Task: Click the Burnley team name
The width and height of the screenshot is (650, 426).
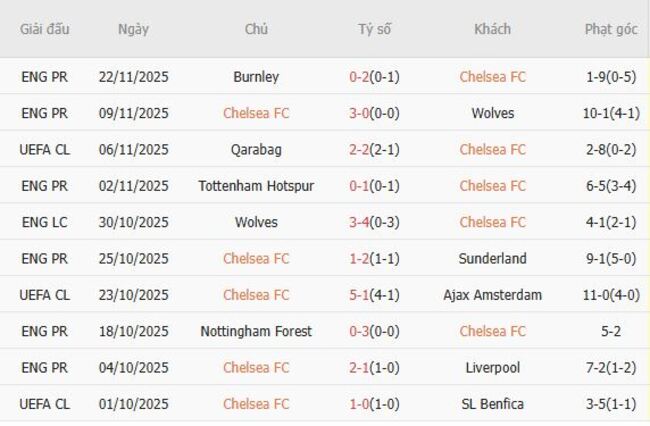Action: coord(256,77)
